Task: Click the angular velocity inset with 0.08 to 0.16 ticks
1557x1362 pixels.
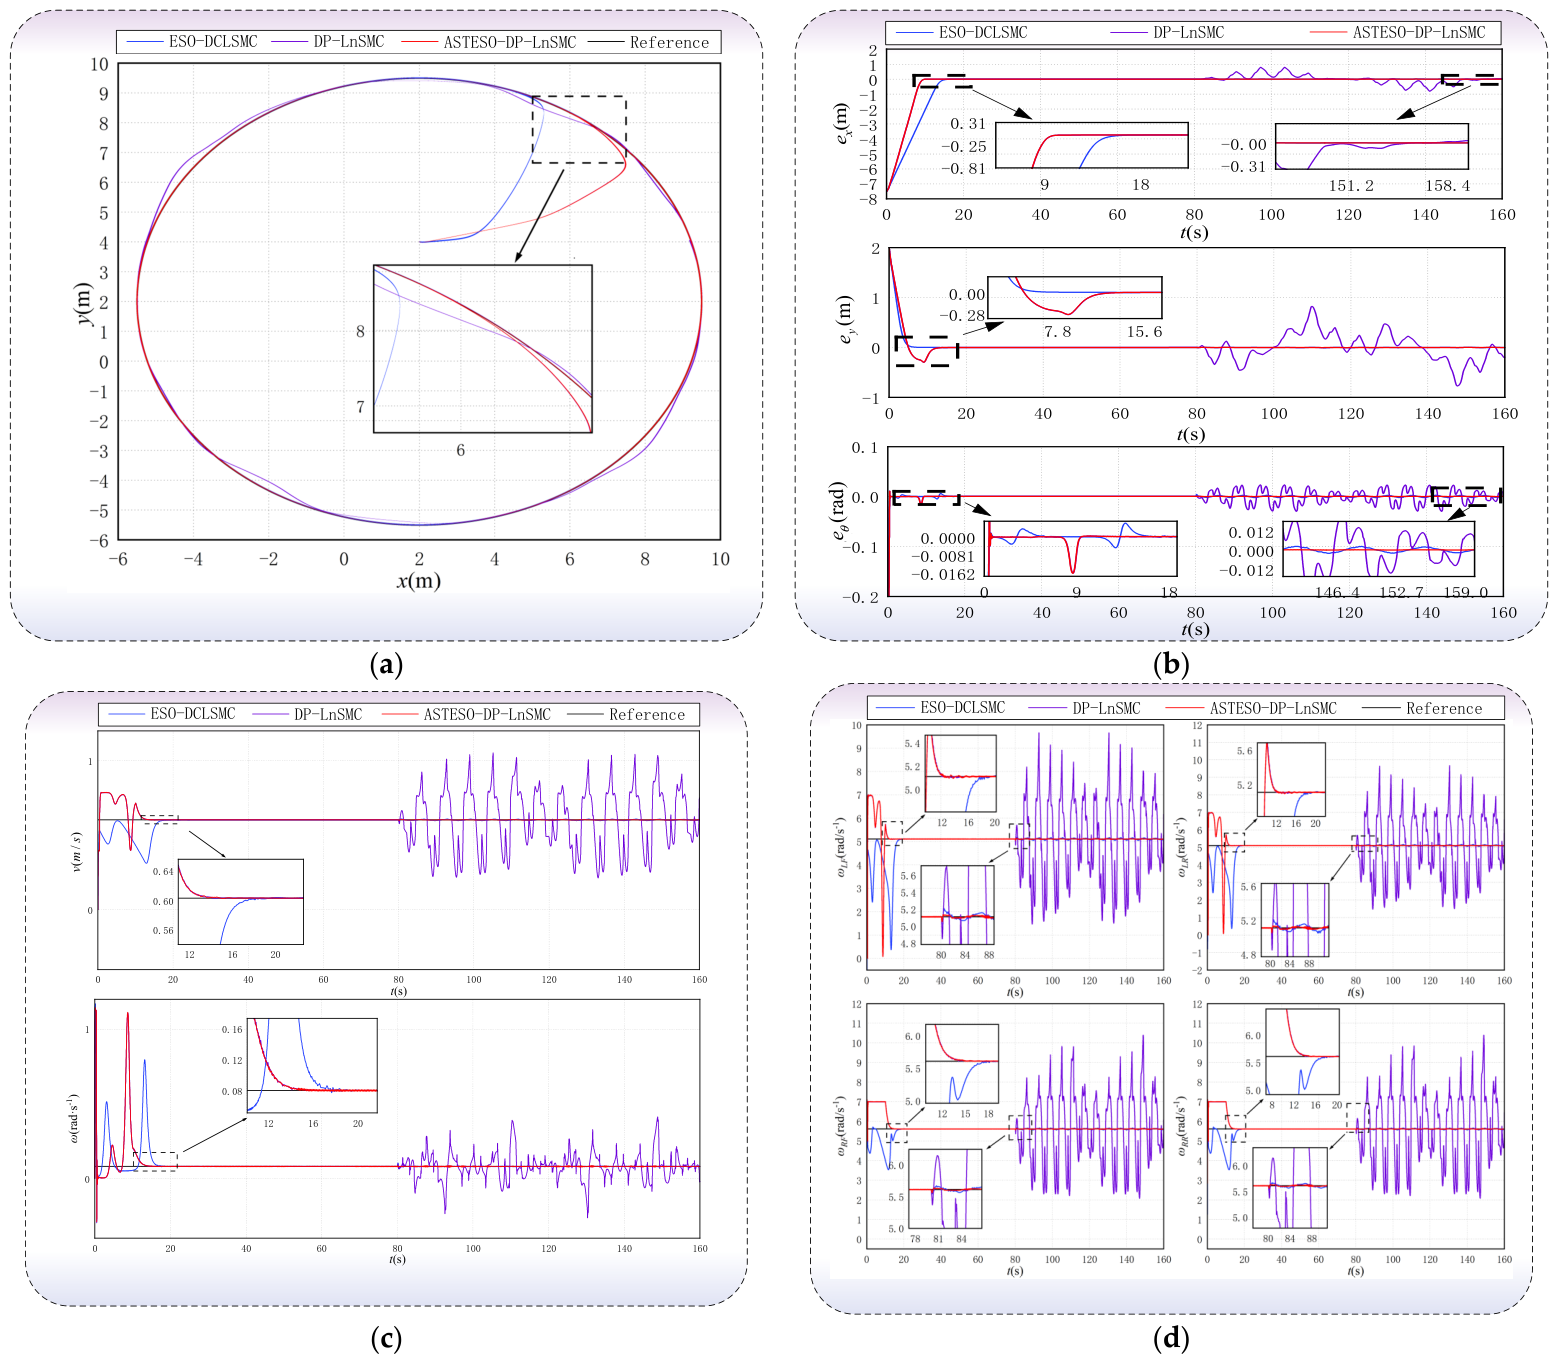Action: point(312,1066)
